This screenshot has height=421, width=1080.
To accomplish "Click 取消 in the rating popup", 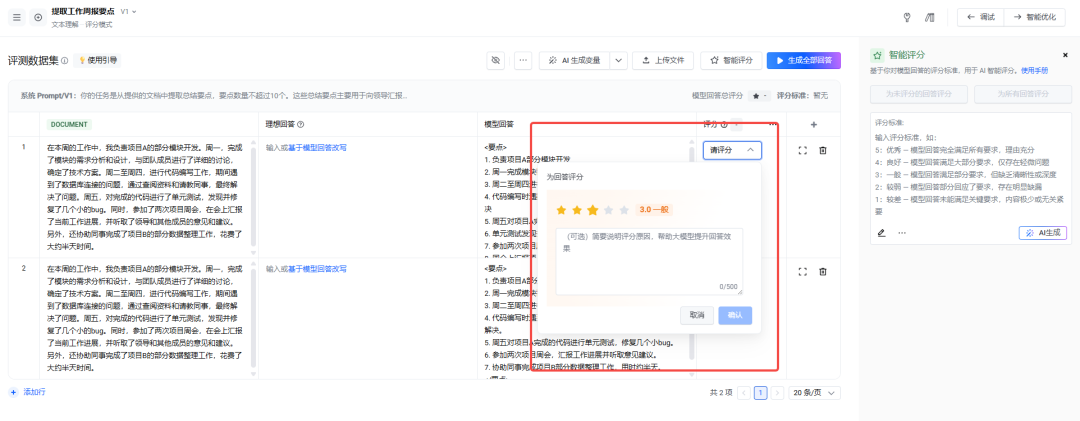I will click(696, 315).
